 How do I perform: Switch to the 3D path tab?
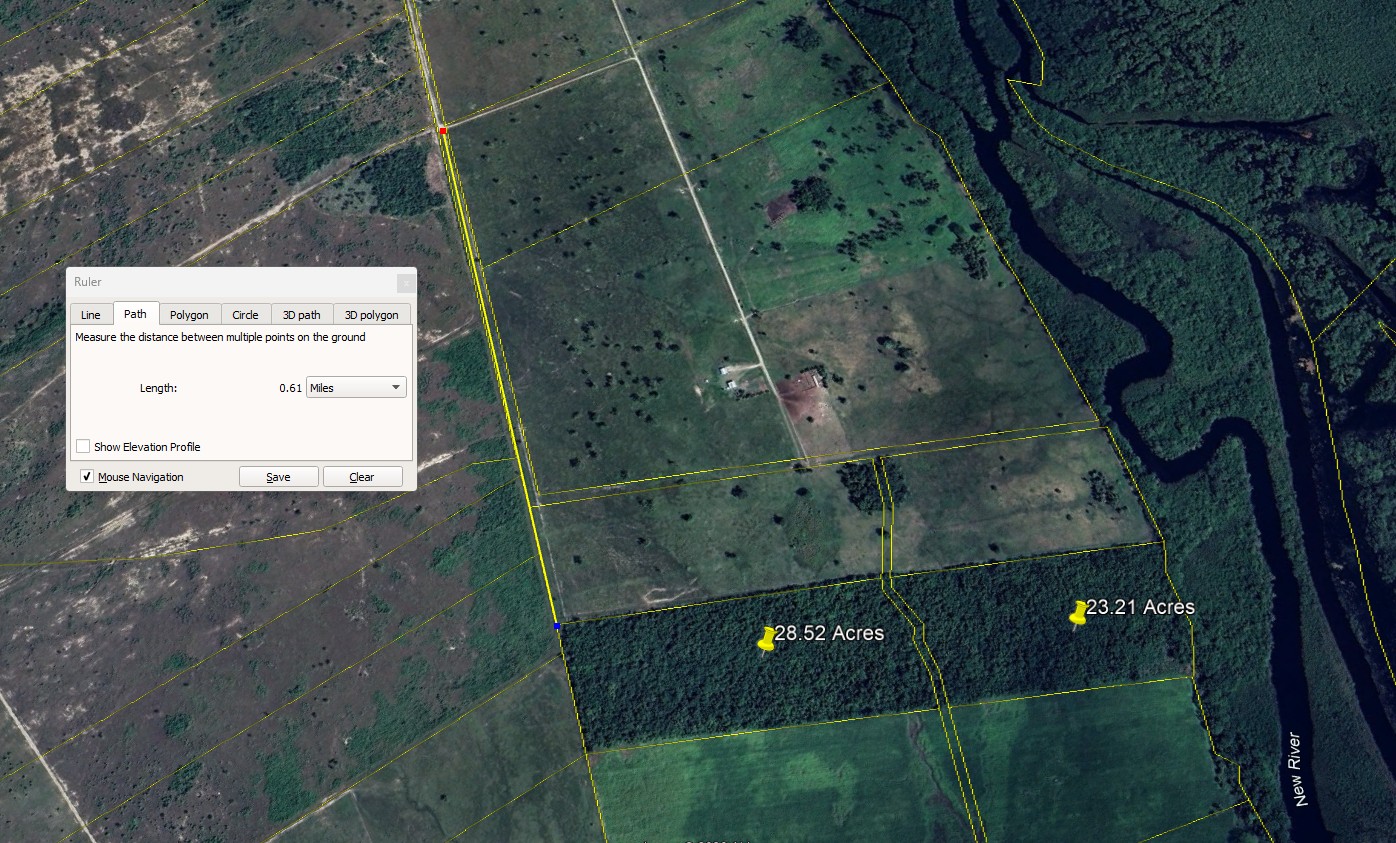tap(301, 315)
